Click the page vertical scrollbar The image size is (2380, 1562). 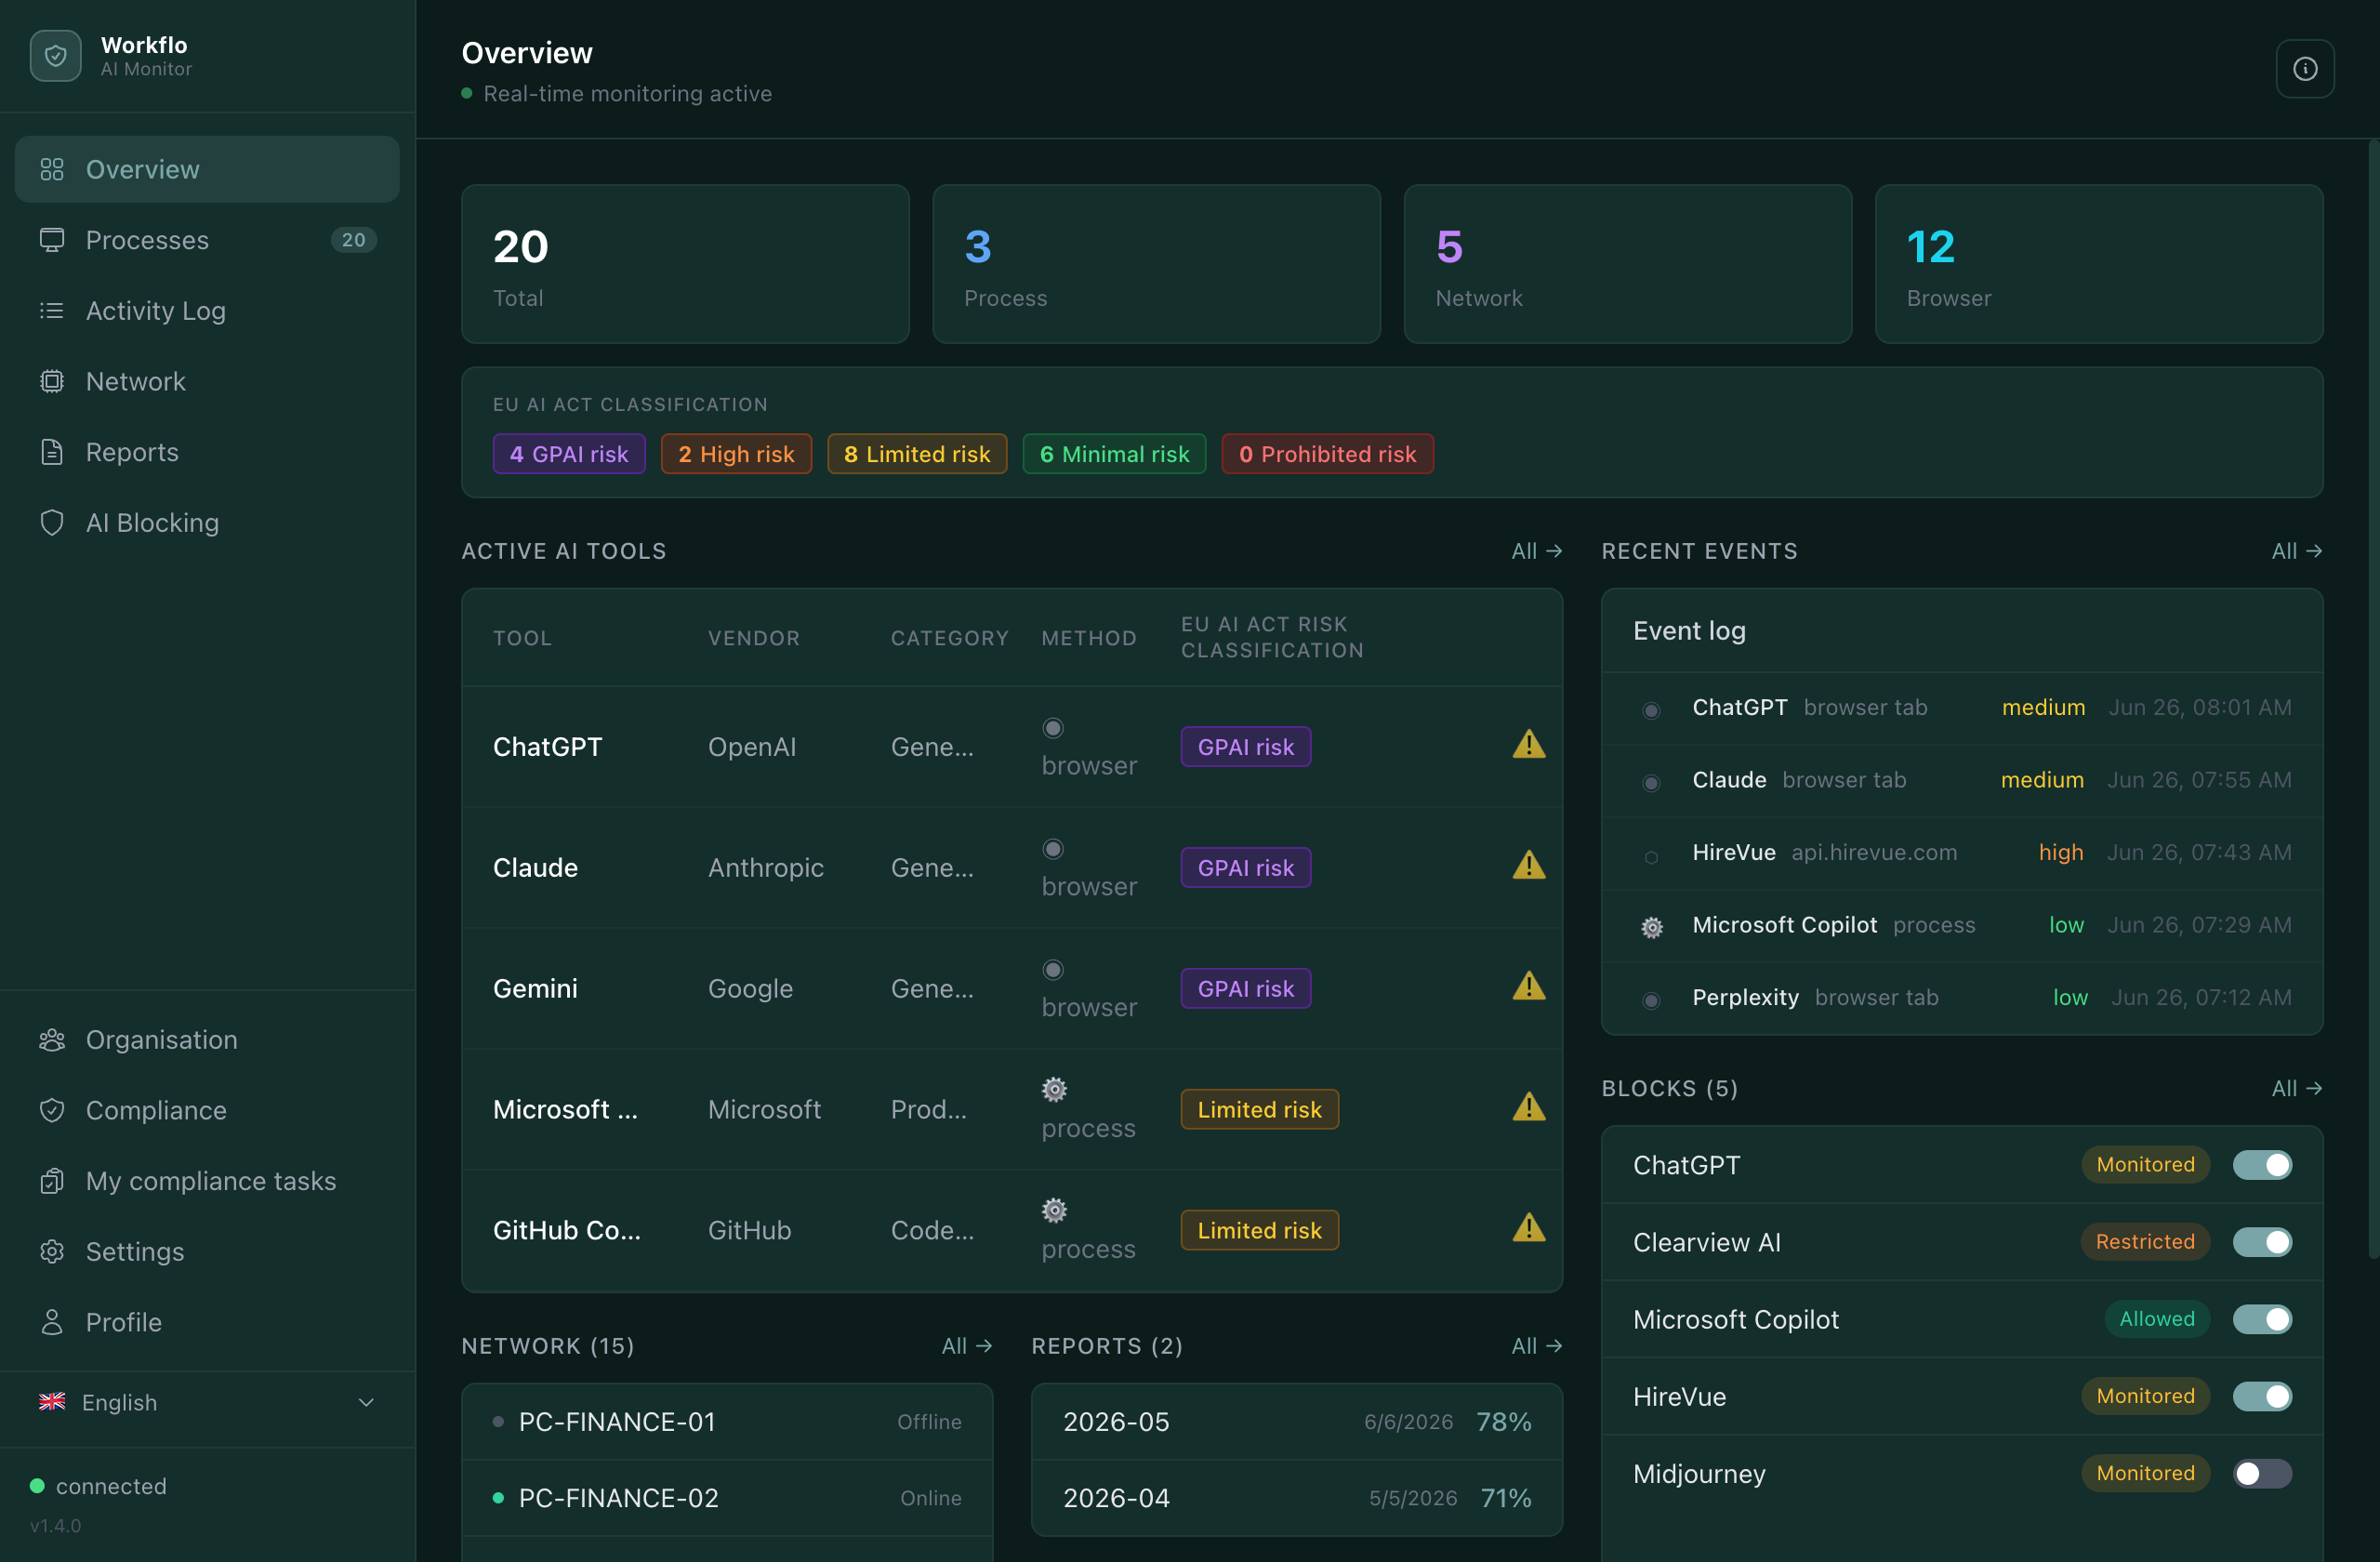[2373, 700]
